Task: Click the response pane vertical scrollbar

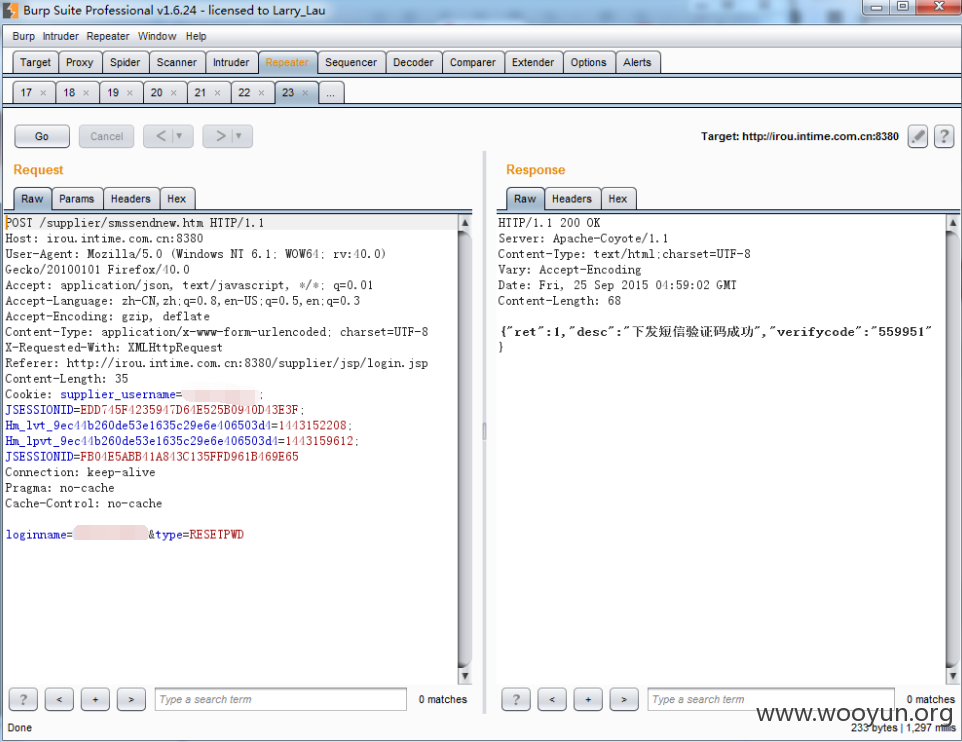Action: tap(953, 449)
